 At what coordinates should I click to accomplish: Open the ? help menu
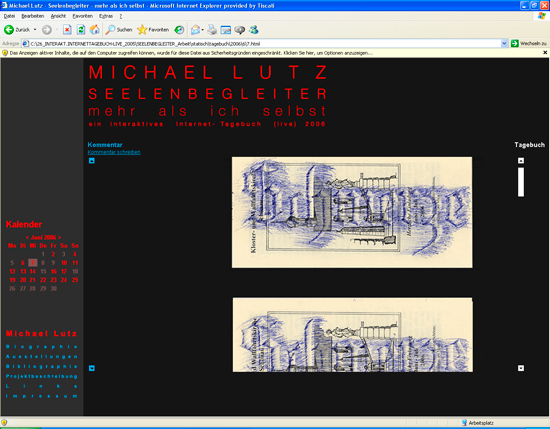(x=121, y=16)
